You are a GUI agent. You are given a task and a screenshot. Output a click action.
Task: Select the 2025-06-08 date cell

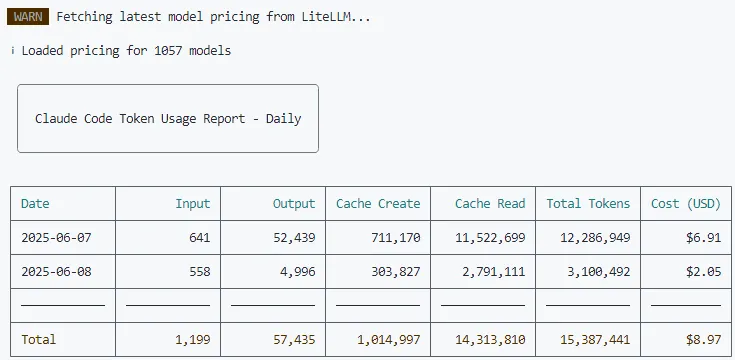click(x=56, y=271)
